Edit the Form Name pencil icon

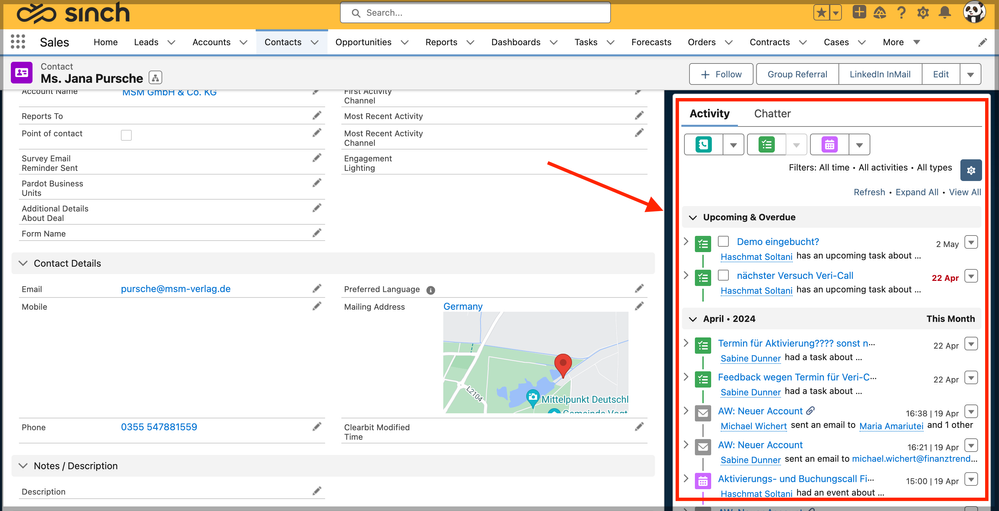click(x=317, y=233)
